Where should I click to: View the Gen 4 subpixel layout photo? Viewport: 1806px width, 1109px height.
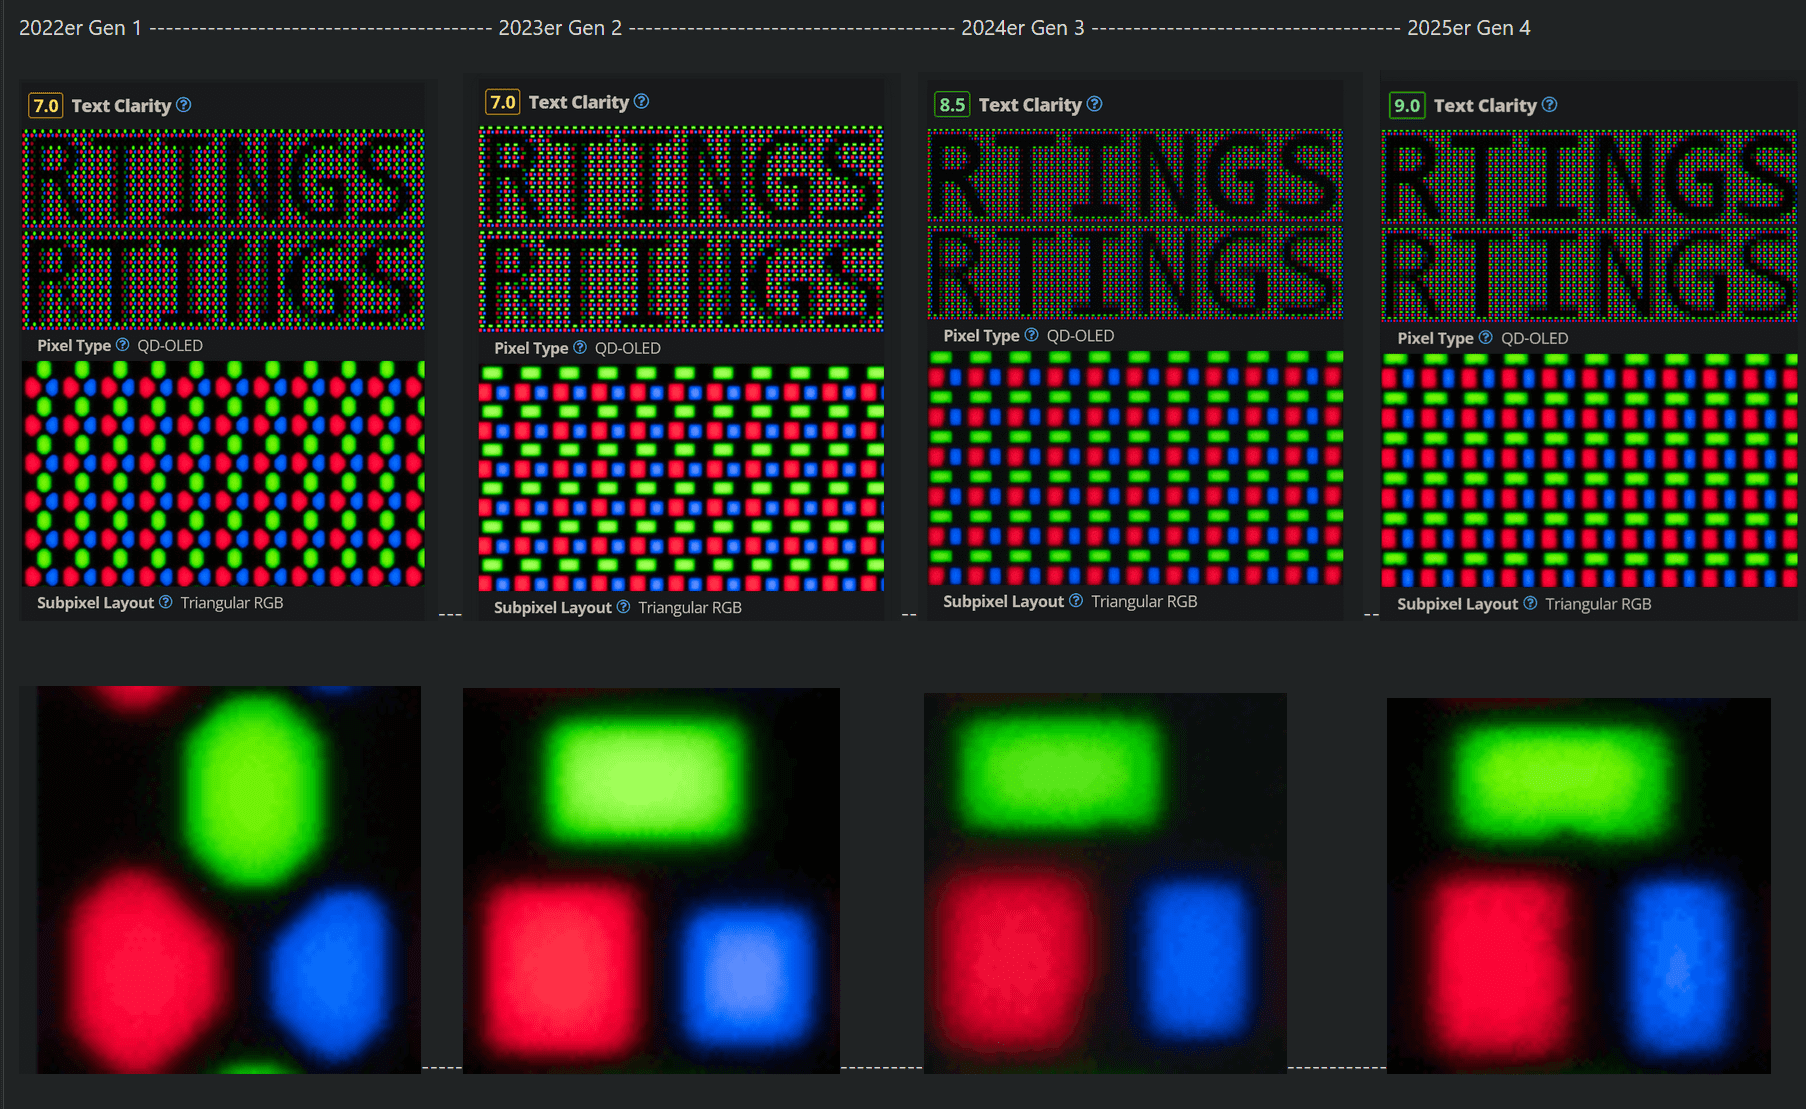1589,471
